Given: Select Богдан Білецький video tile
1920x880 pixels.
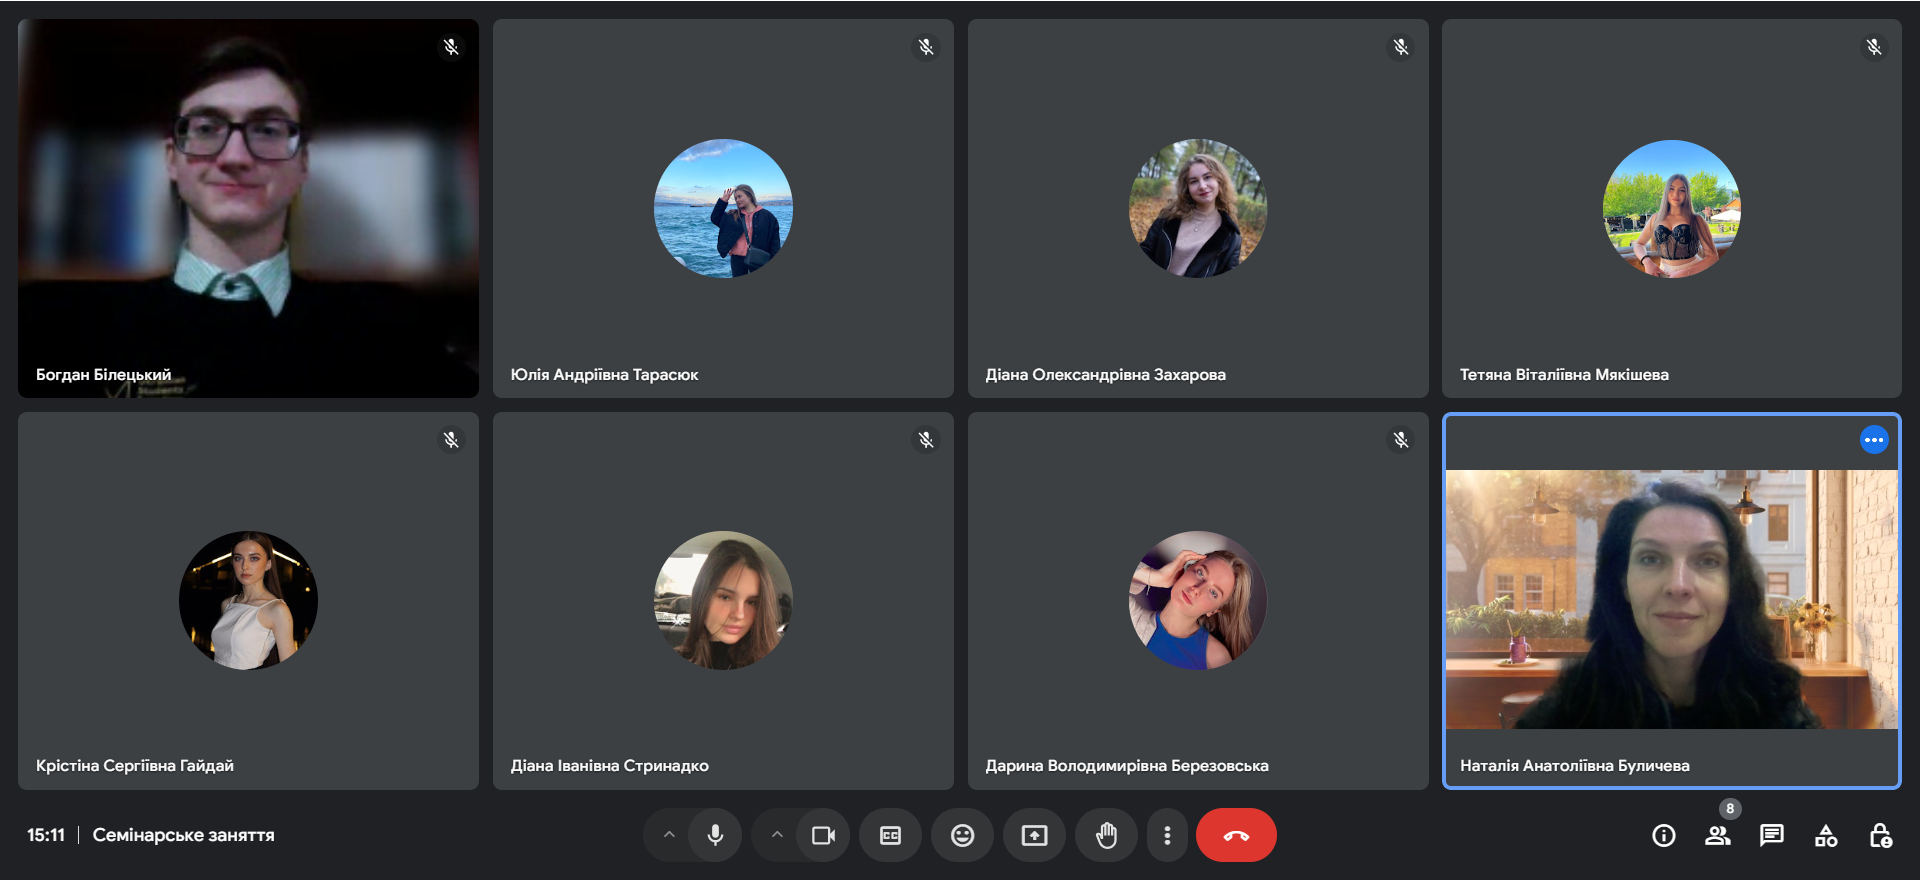Looking at the screenshot, I should click(248, 208).
